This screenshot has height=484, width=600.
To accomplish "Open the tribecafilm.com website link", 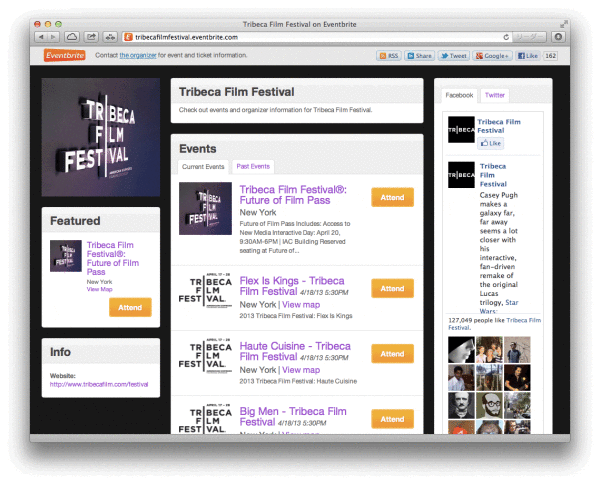I will coord(99,384).
